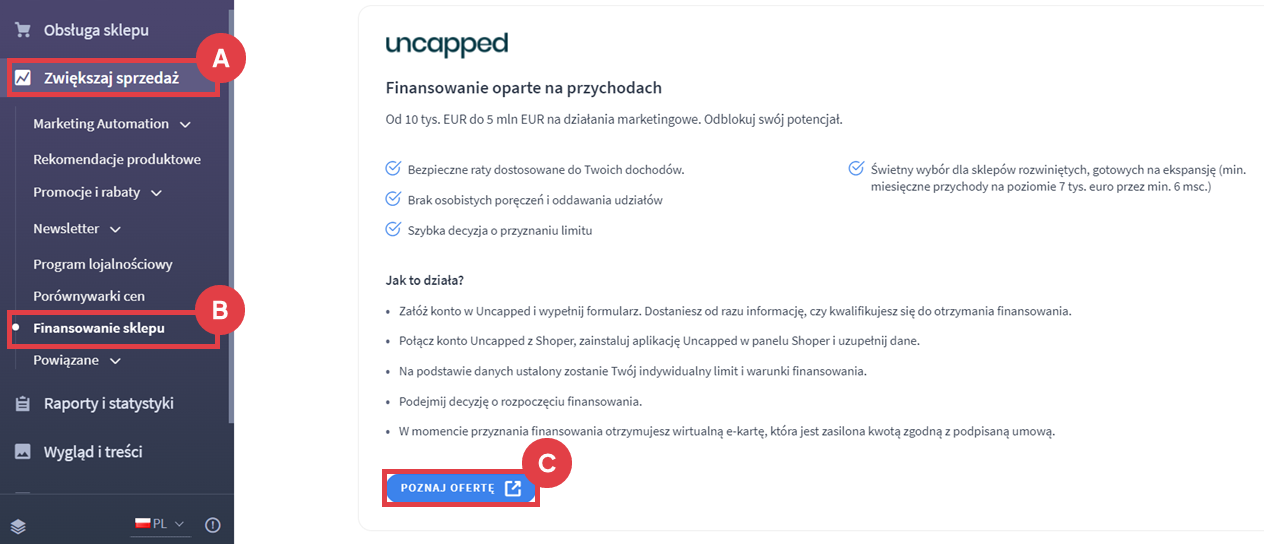This screenshot has width=1264, height=544.
Task: Click the image icon for Wygląd i treści
Action: [23, 452]
